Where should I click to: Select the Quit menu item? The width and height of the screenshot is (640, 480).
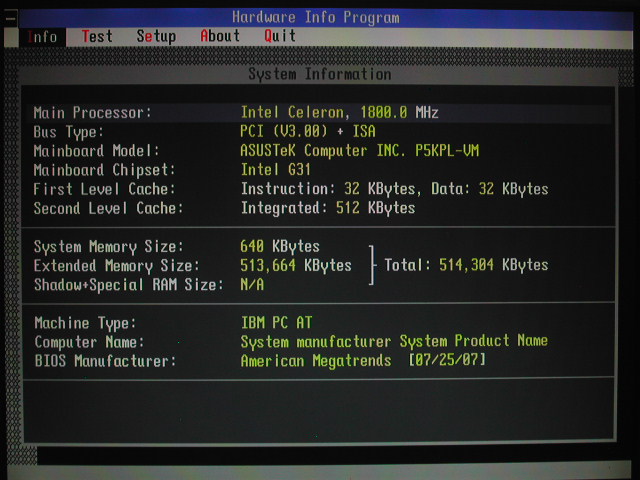280,36
